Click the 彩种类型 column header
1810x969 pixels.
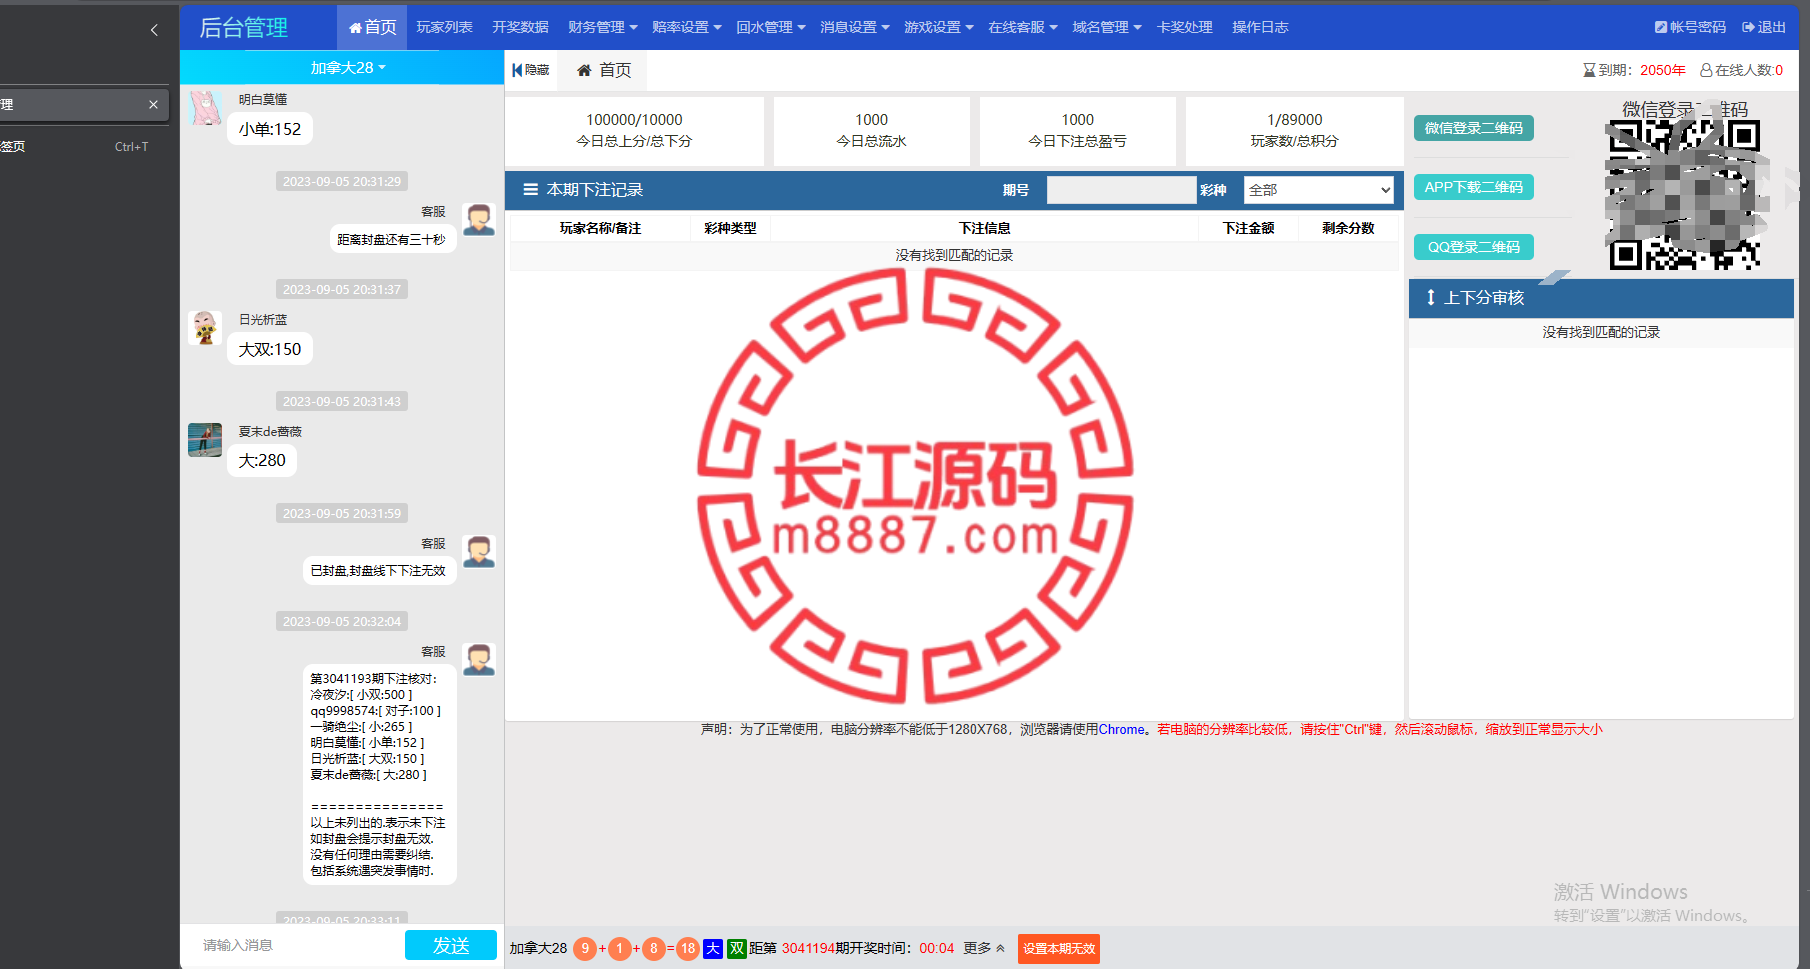730,228
